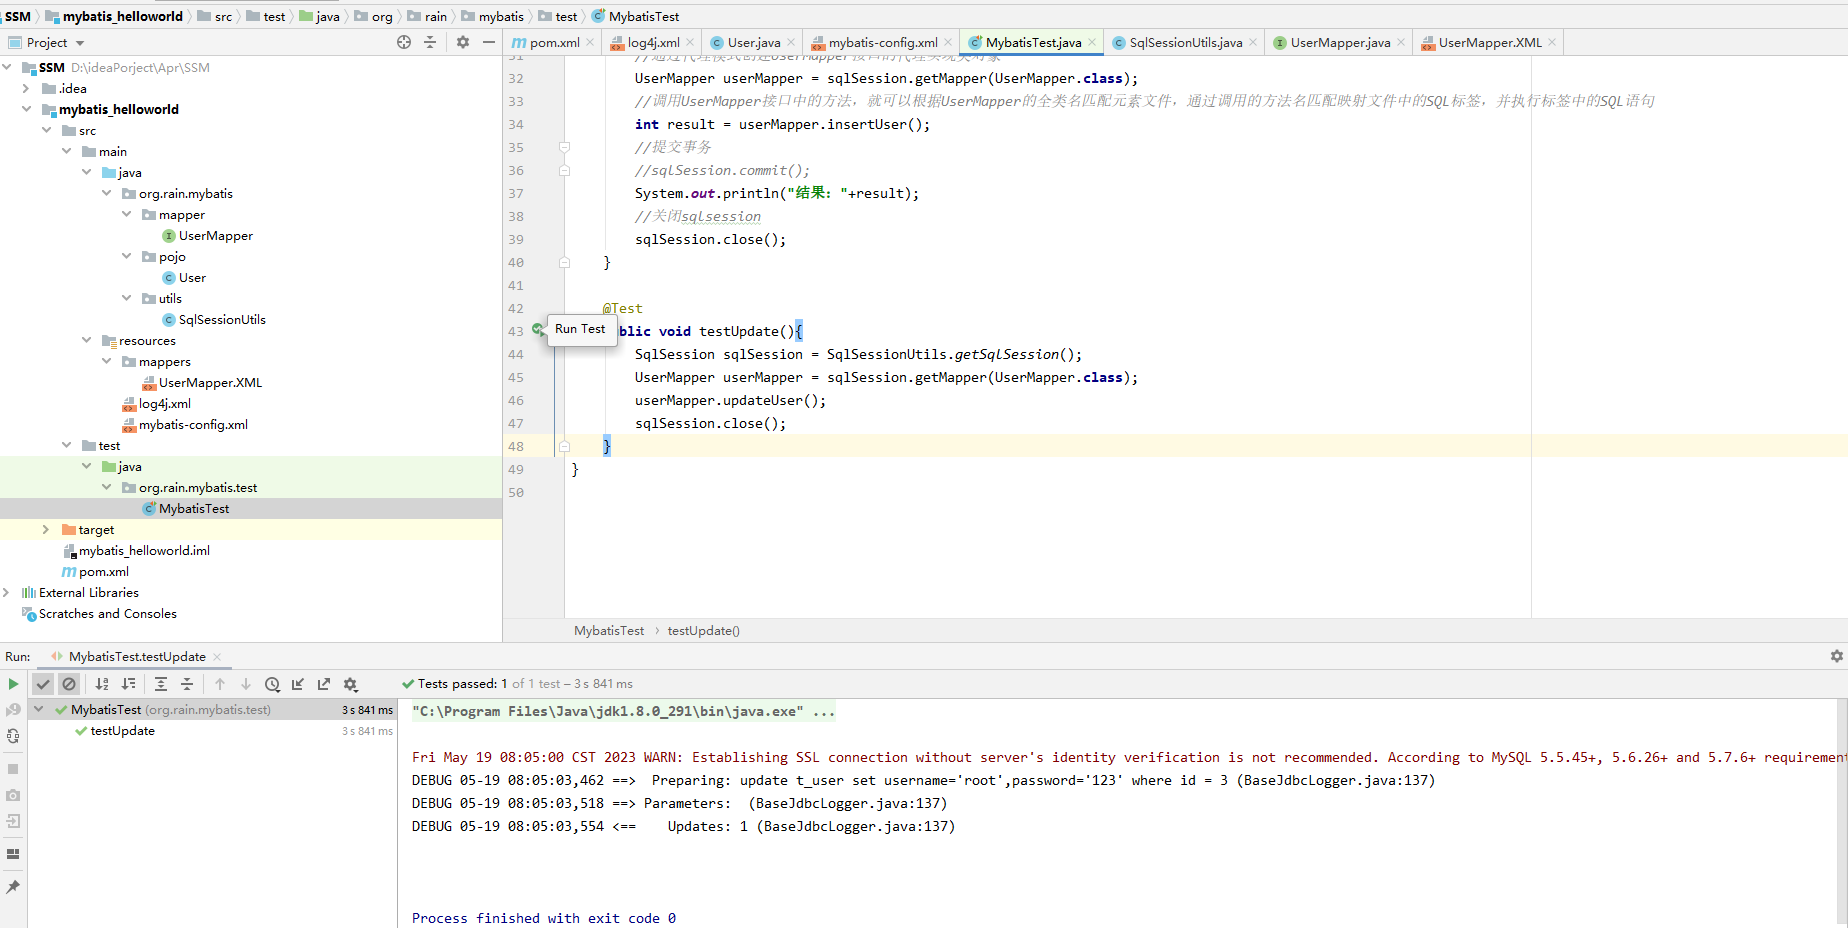
Task: Toggle the Show Ignored tests filter
Action: click(69, 684)
